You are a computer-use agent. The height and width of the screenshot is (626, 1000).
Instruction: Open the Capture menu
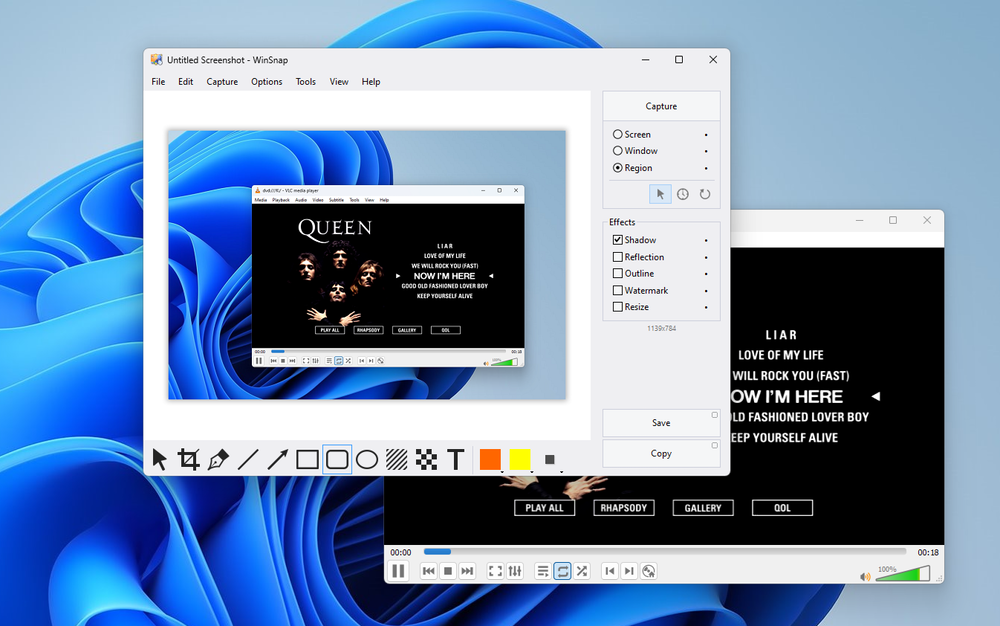pyautogui.click(x=222, y=82)
